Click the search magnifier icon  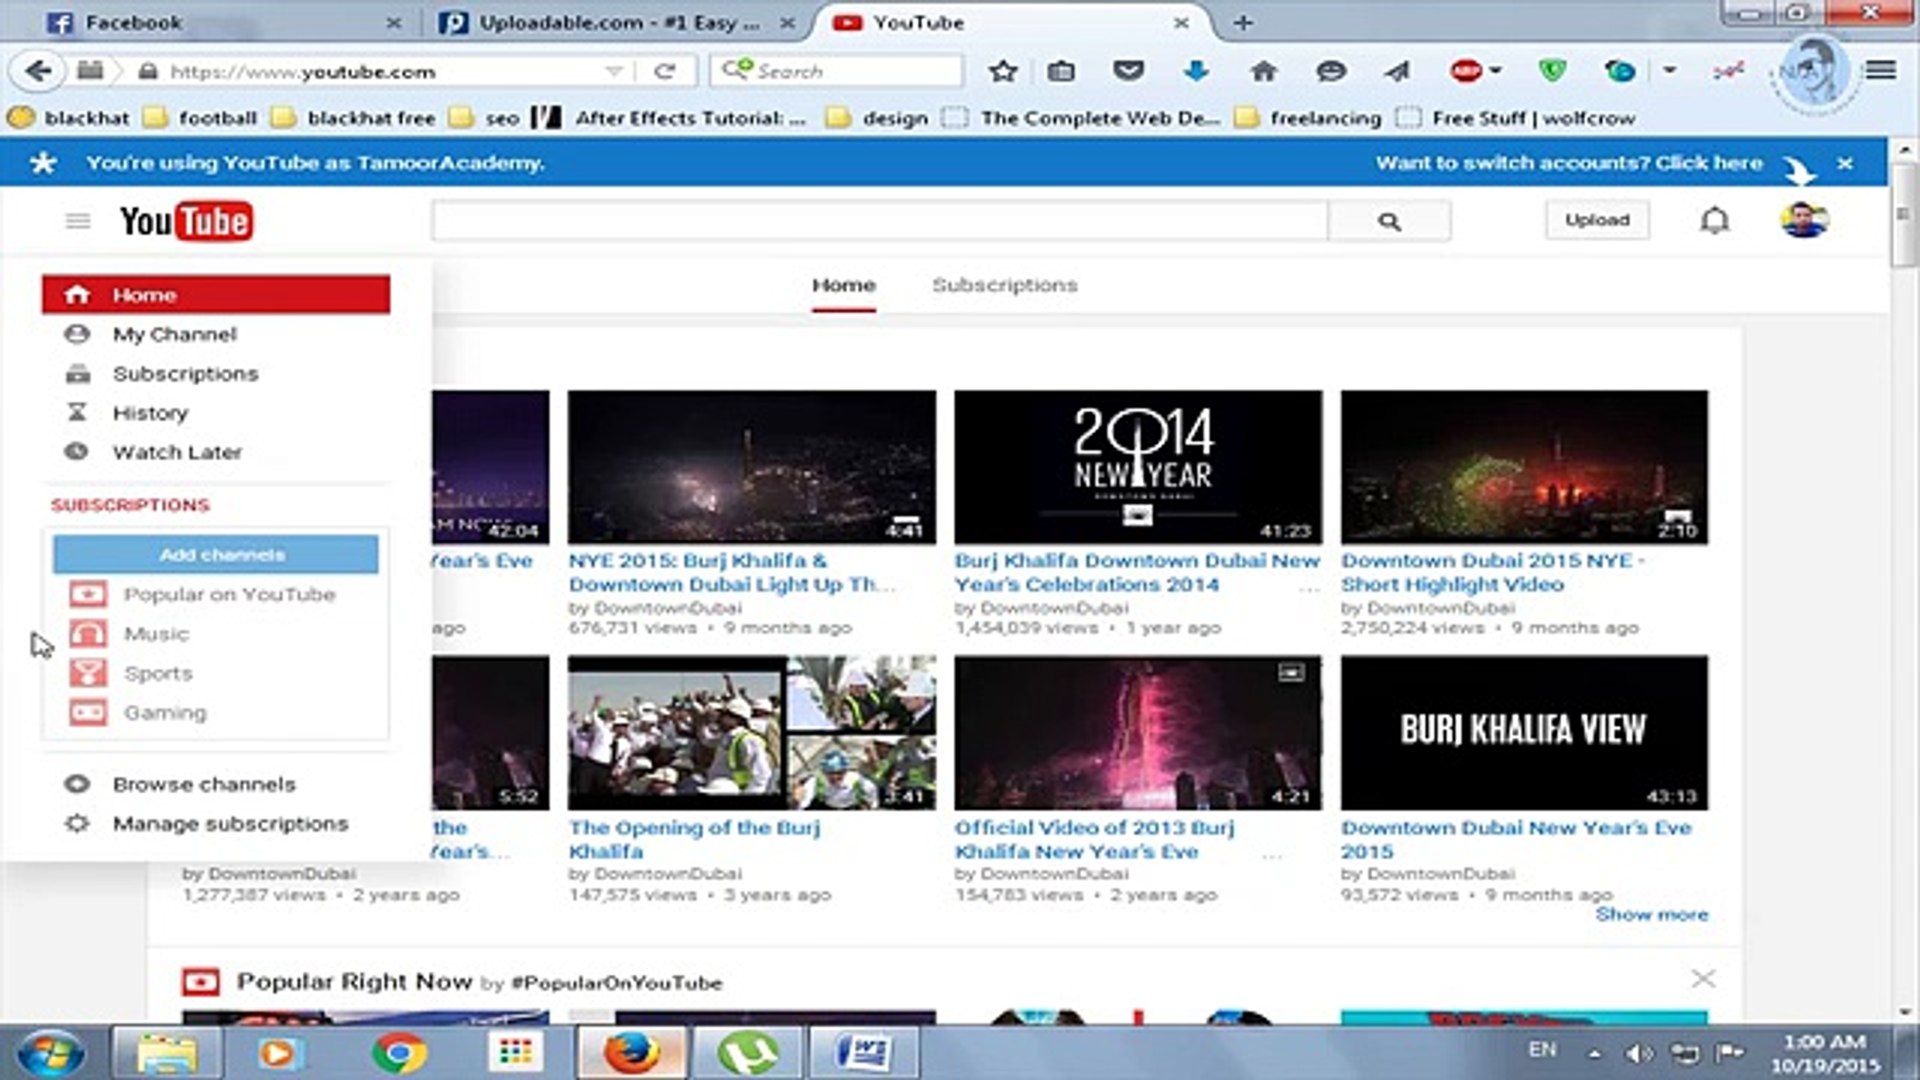click(x=1389, y=220)
